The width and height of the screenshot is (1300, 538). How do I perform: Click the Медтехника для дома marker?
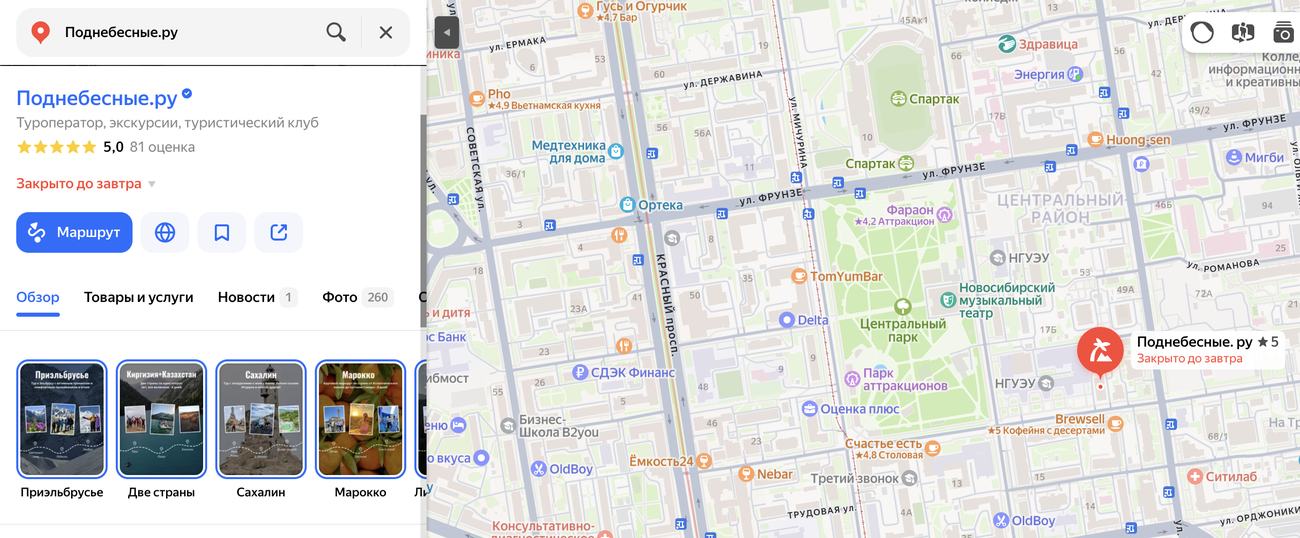tap(616, 152)
